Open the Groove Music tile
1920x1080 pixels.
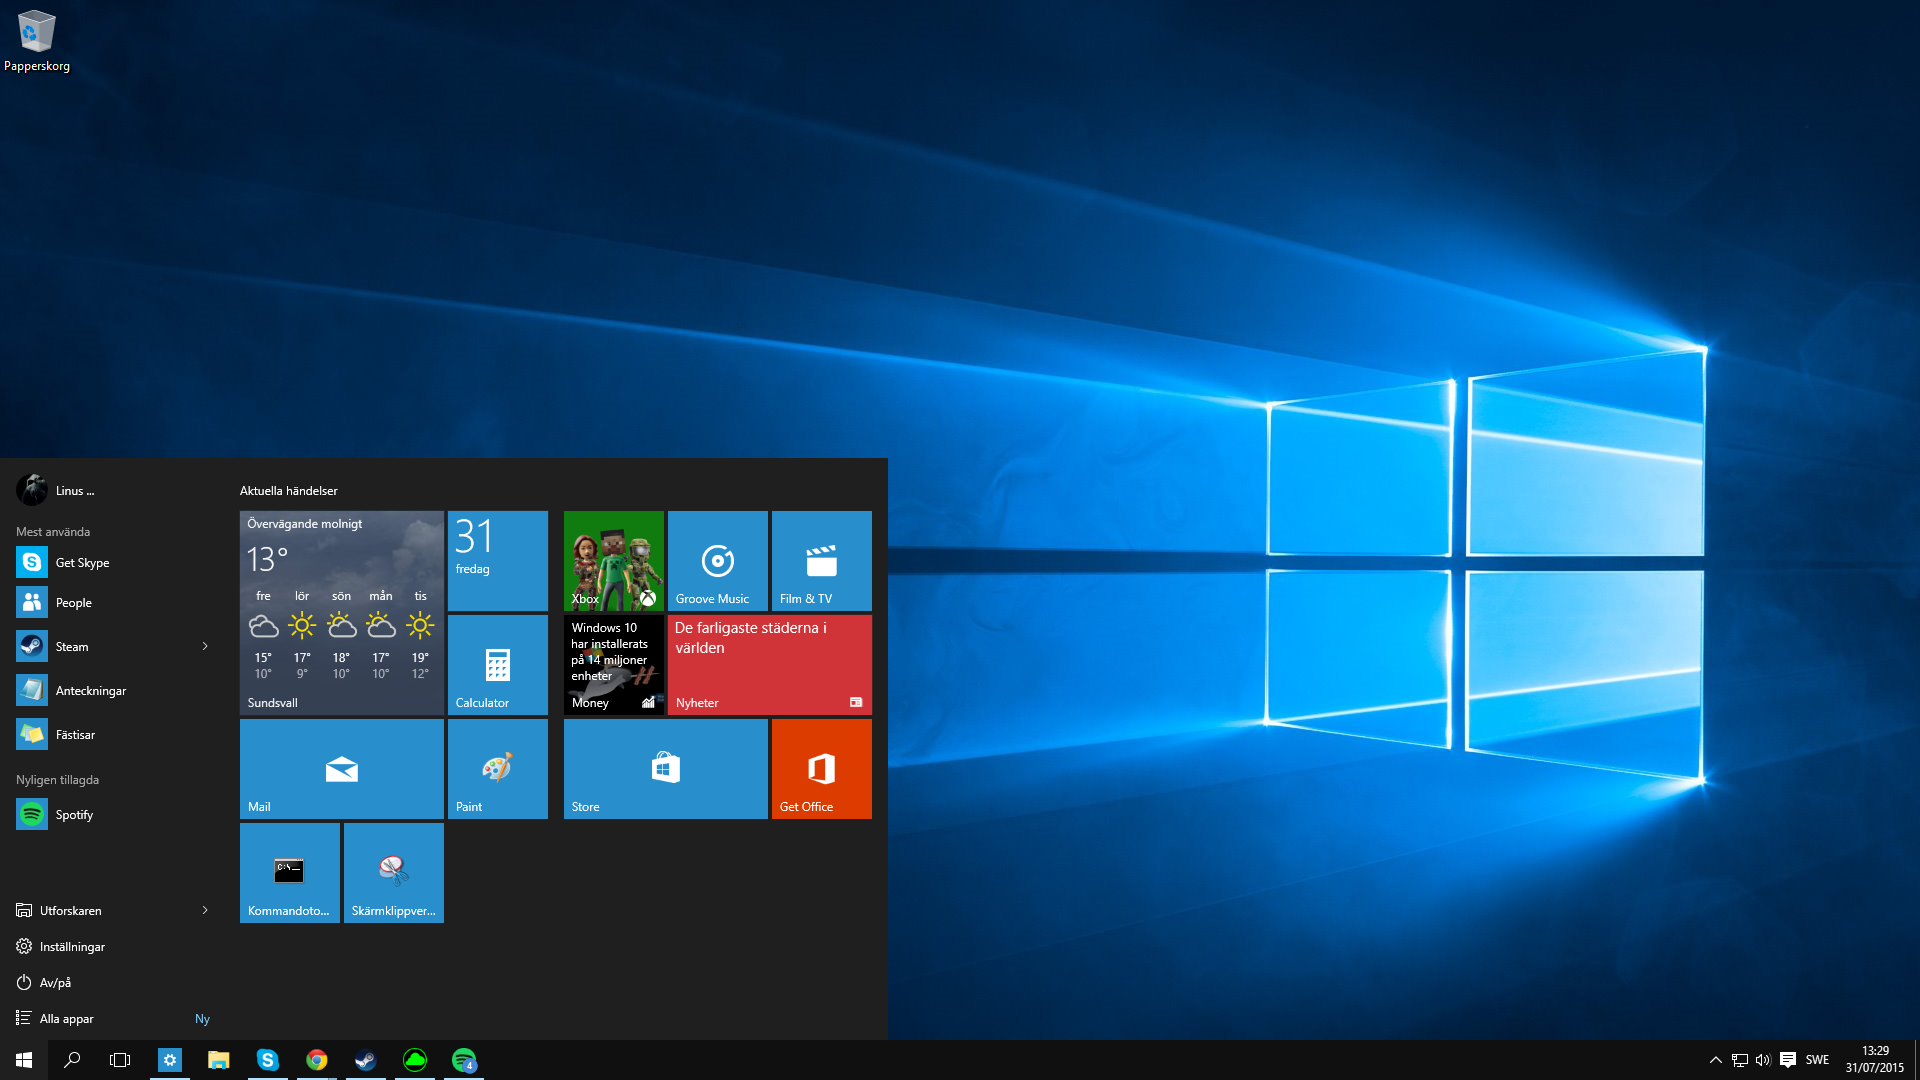point(717,560)
